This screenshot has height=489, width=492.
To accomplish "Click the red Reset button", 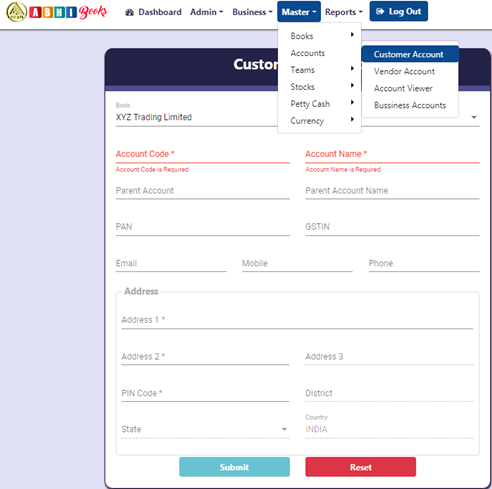I will pyautogui.click(x=361, y=467).
